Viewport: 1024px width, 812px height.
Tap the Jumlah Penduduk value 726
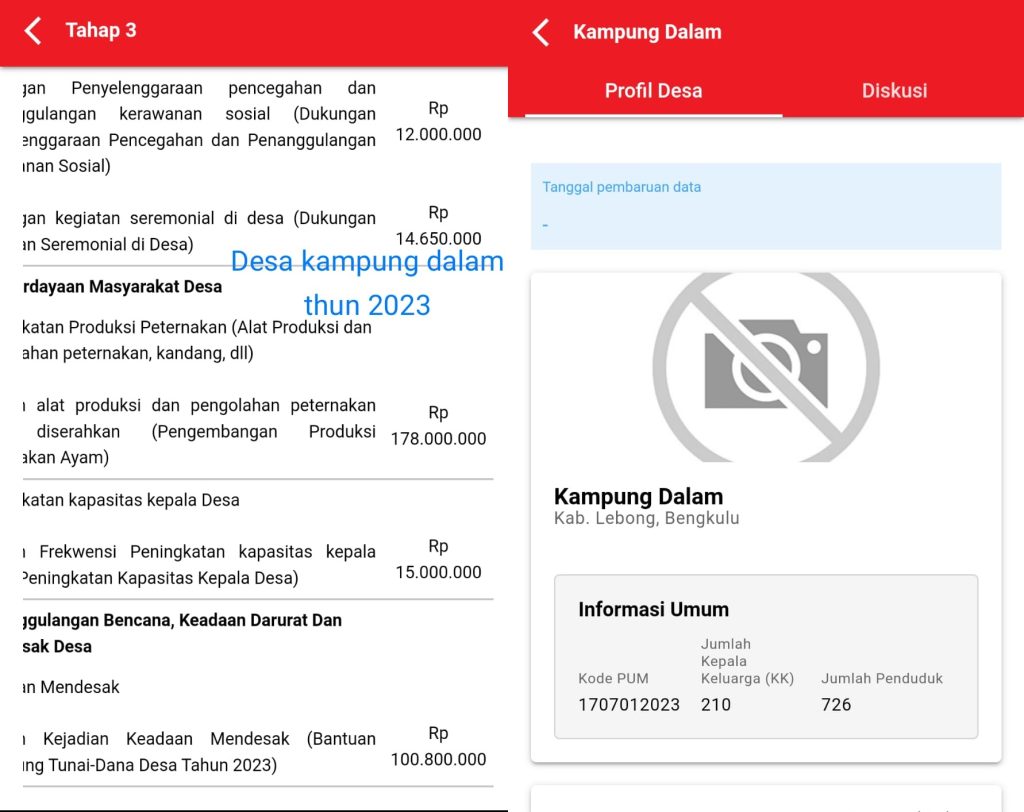click(836, 704)
